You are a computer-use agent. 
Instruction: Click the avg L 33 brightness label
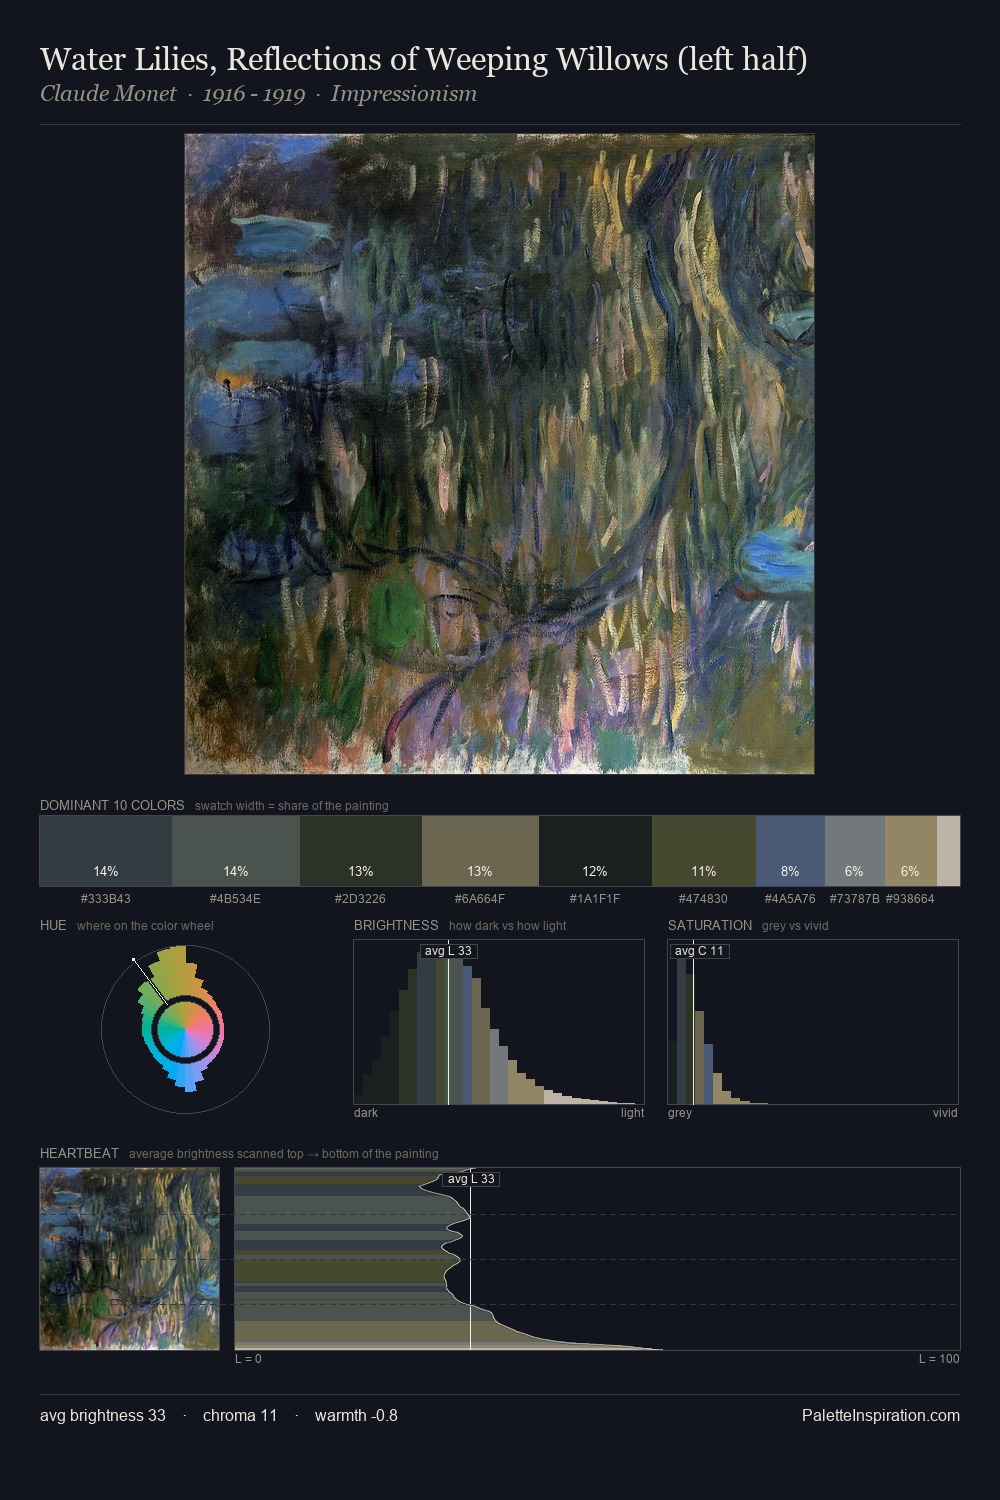point(448,951)
